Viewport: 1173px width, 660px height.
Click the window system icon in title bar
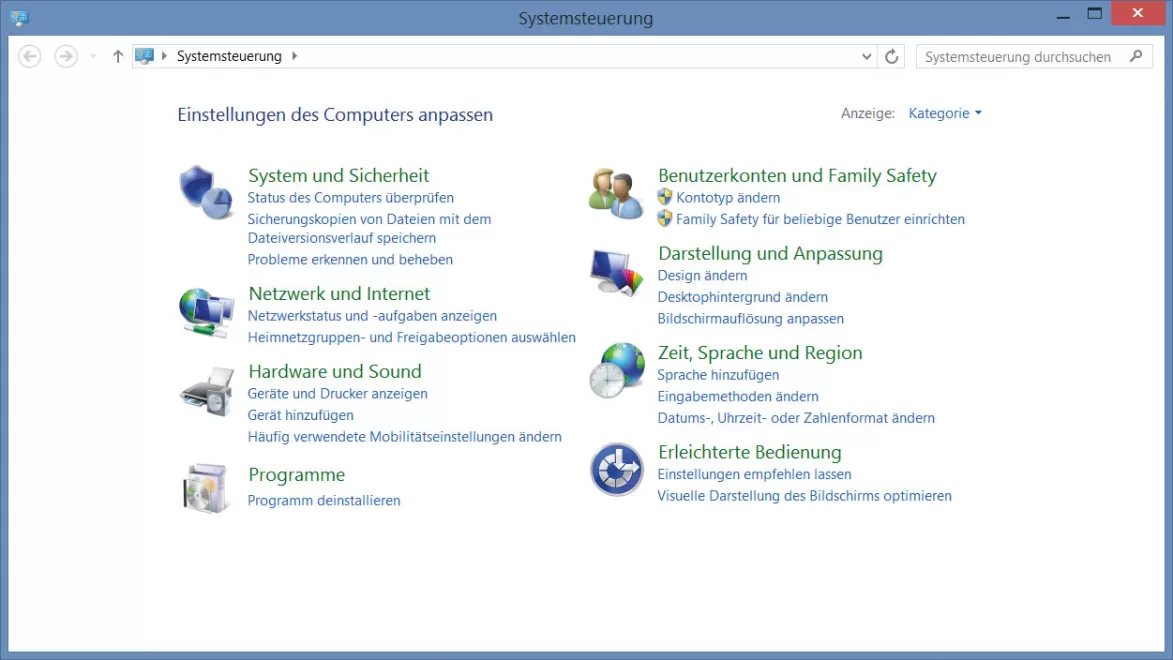coord(19,17)
